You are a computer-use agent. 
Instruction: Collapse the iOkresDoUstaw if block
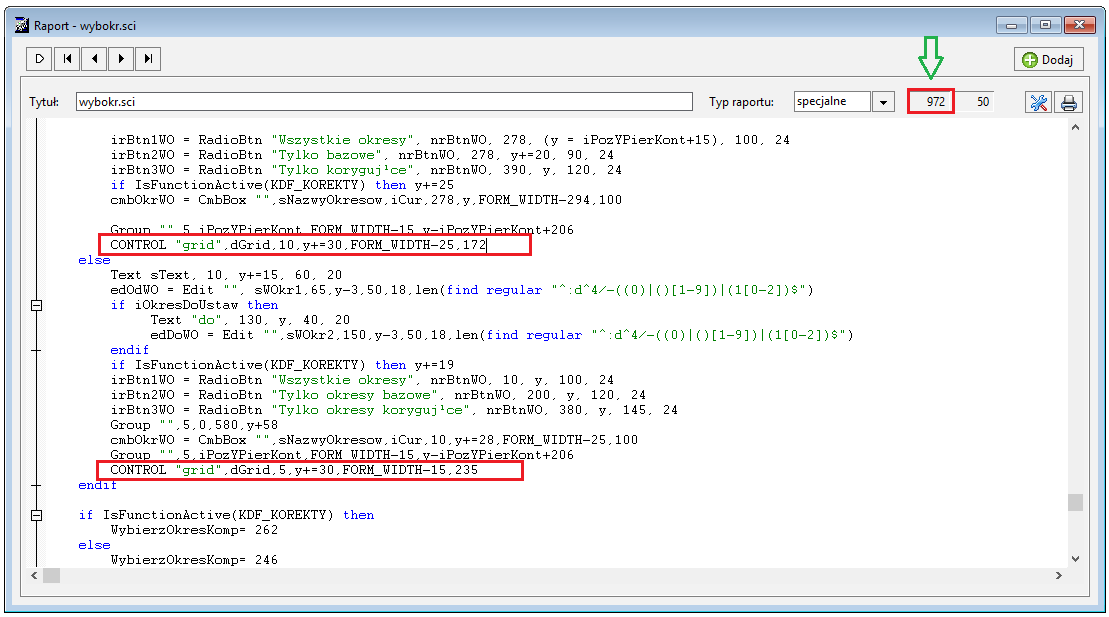click(x=36, y=306)
